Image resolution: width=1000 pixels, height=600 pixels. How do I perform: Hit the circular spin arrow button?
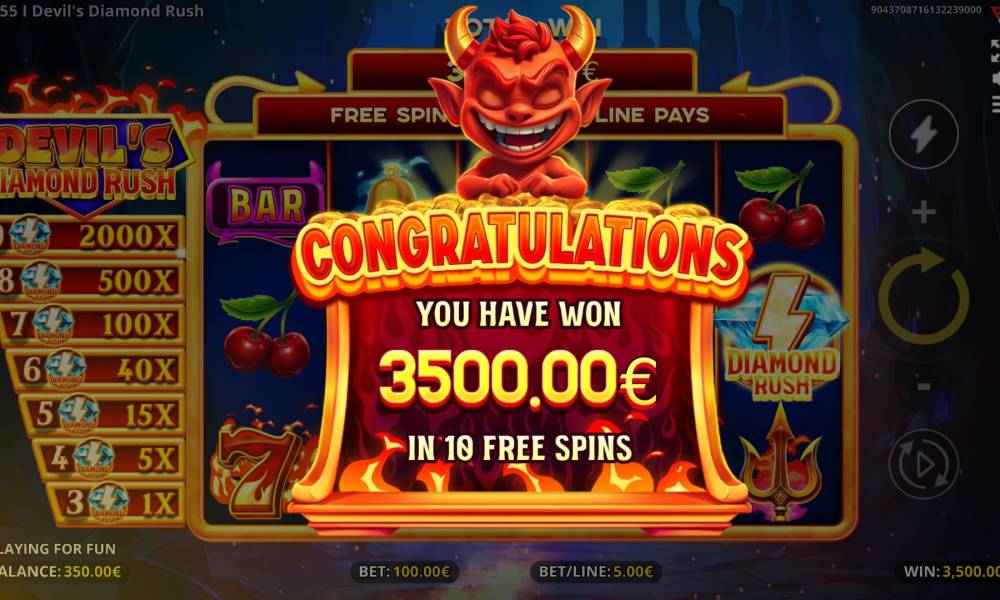tap(923, 297)
